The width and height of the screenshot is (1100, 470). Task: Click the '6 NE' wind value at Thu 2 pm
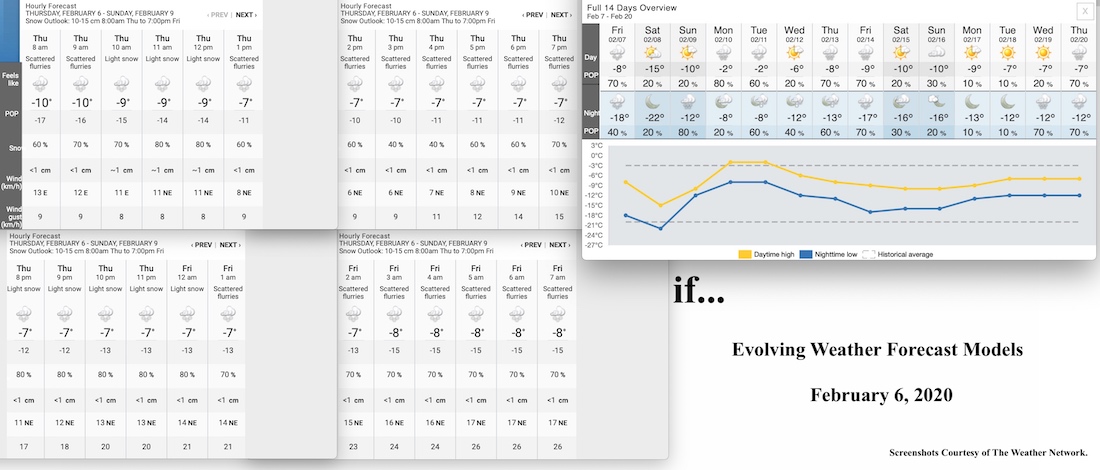[x=355, y=193]
